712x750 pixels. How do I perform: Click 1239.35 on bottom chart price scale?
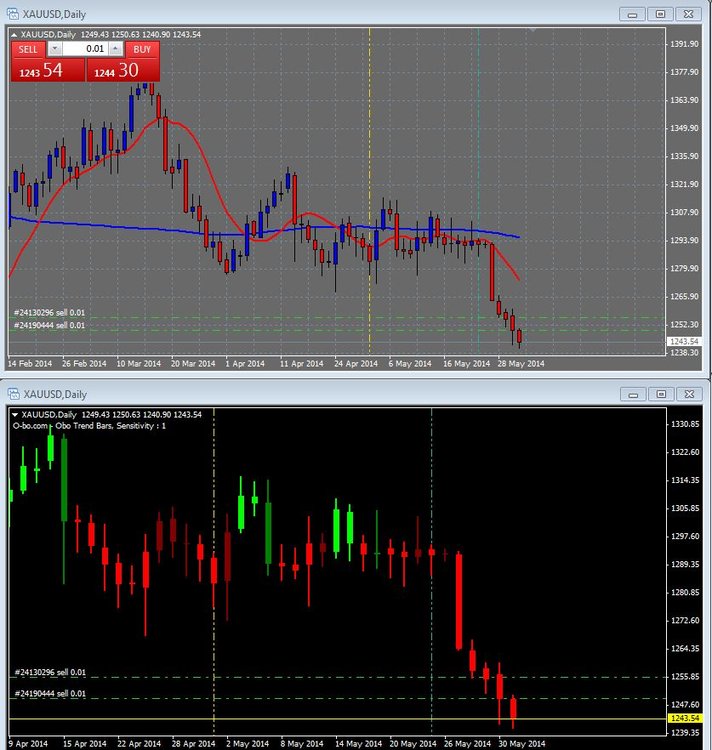685,733
